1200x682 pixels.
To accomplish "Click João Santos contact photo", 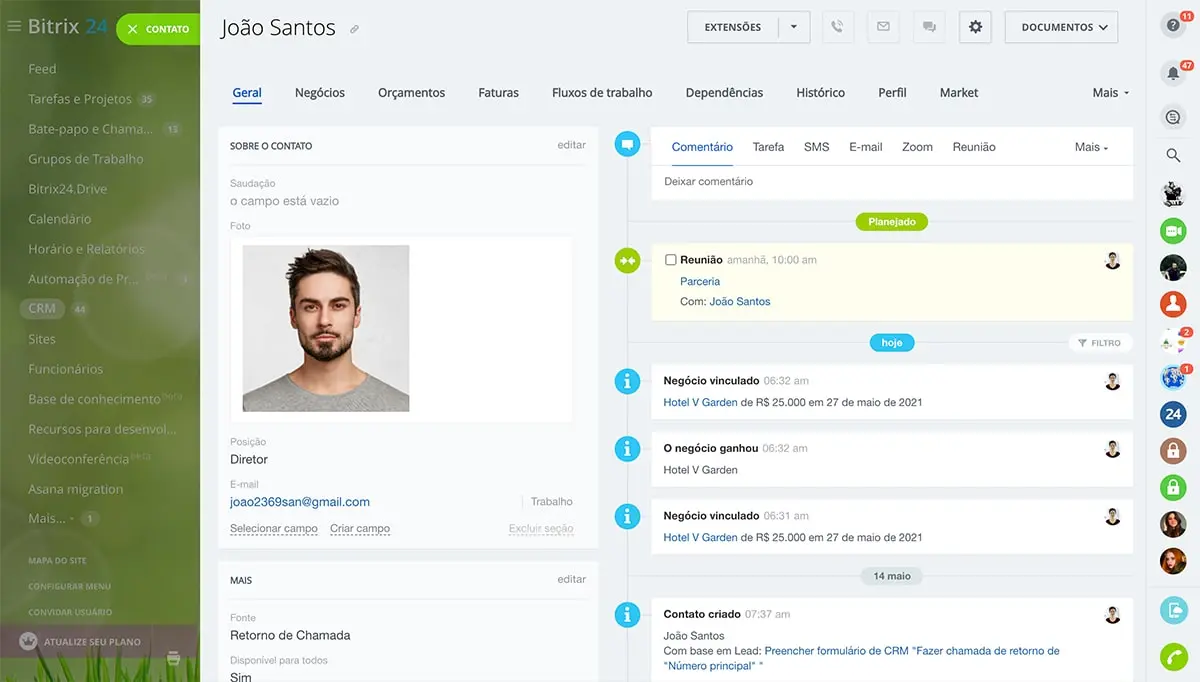I will [x=326, y=328].
